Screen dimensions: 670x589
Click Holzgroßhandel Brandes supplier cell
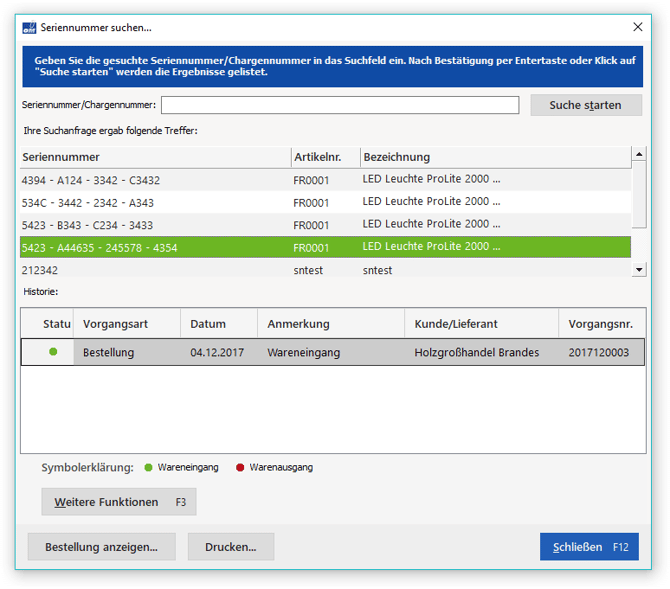pos(477,353)
